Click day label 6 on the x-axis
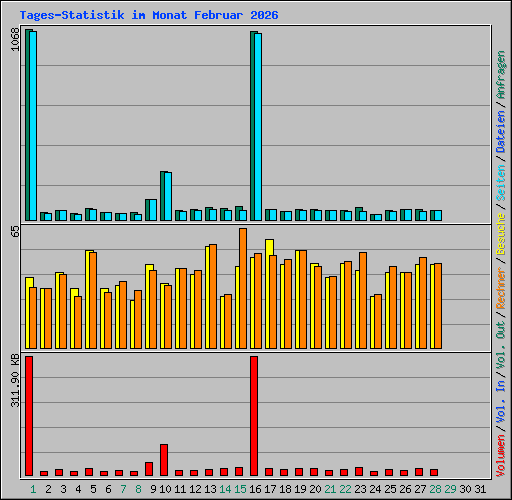 pyautogui.click(x=108, y=489)
